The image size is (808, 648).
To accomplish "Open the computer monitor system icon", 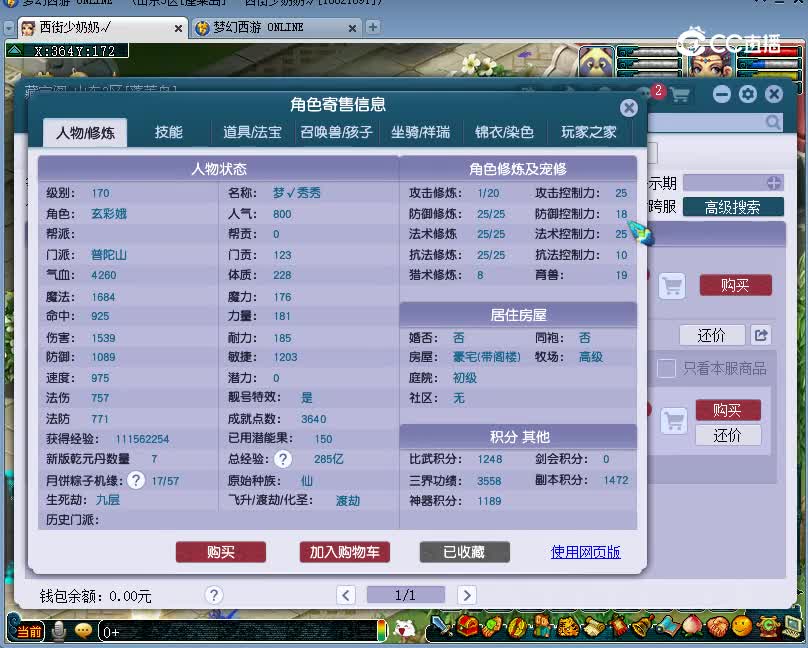I will 793,627.
